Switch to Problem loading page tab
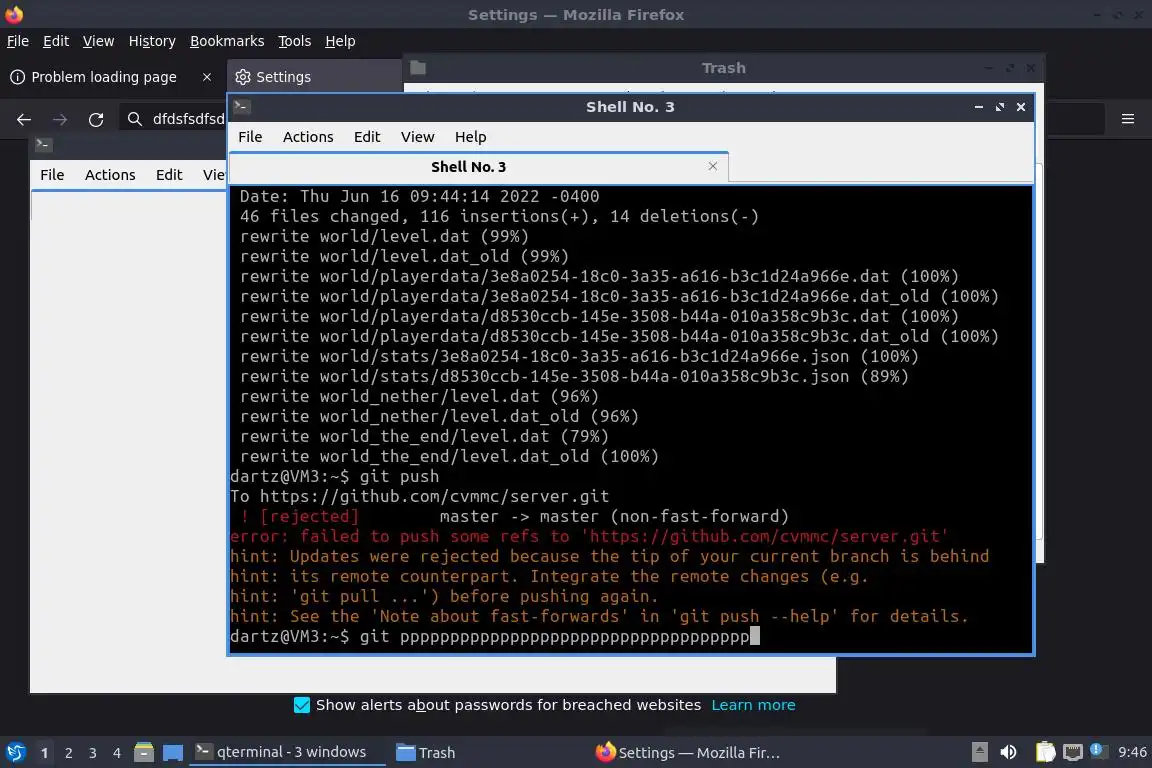This screenshot has width=1152, height=768. pyautogui.click(x=104, y=77)
